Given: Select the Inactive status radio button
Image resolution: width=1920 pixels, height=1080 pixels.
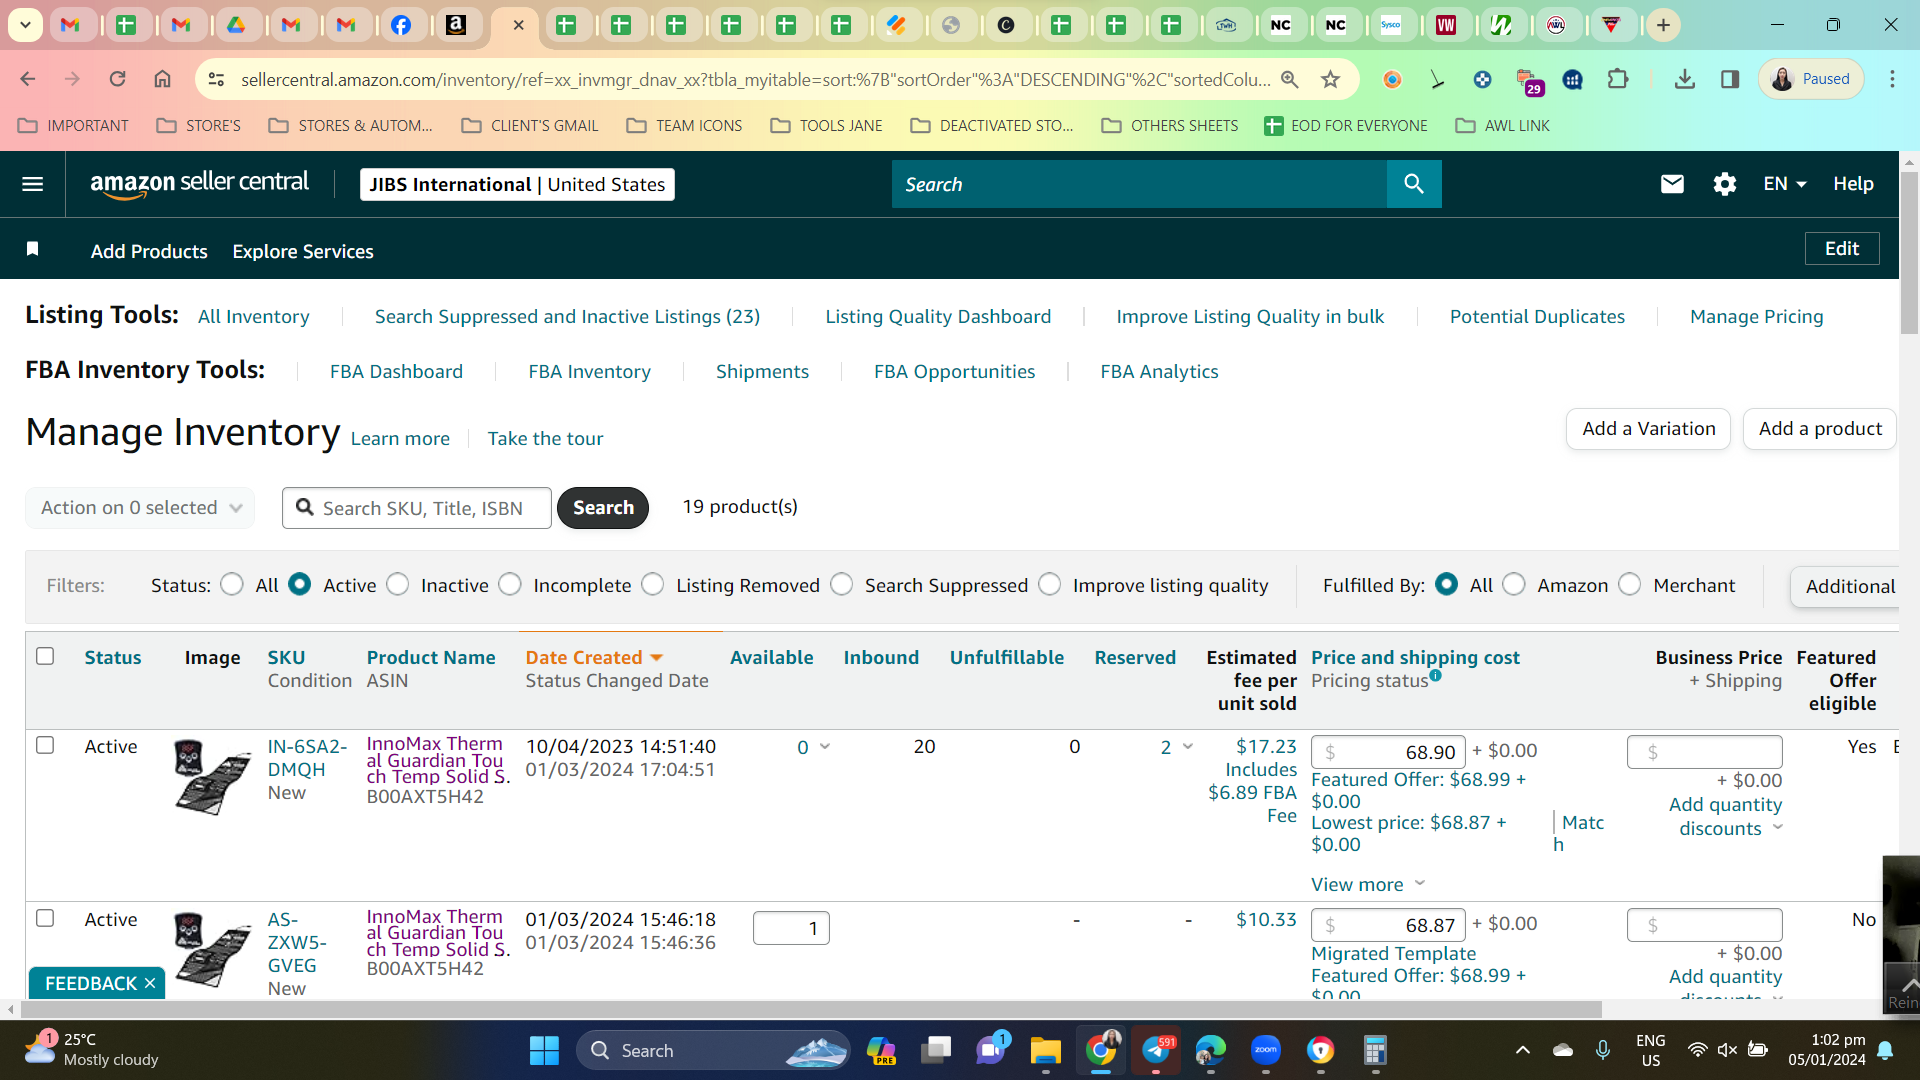Looking at the screenshot, I should pos(398,584).
